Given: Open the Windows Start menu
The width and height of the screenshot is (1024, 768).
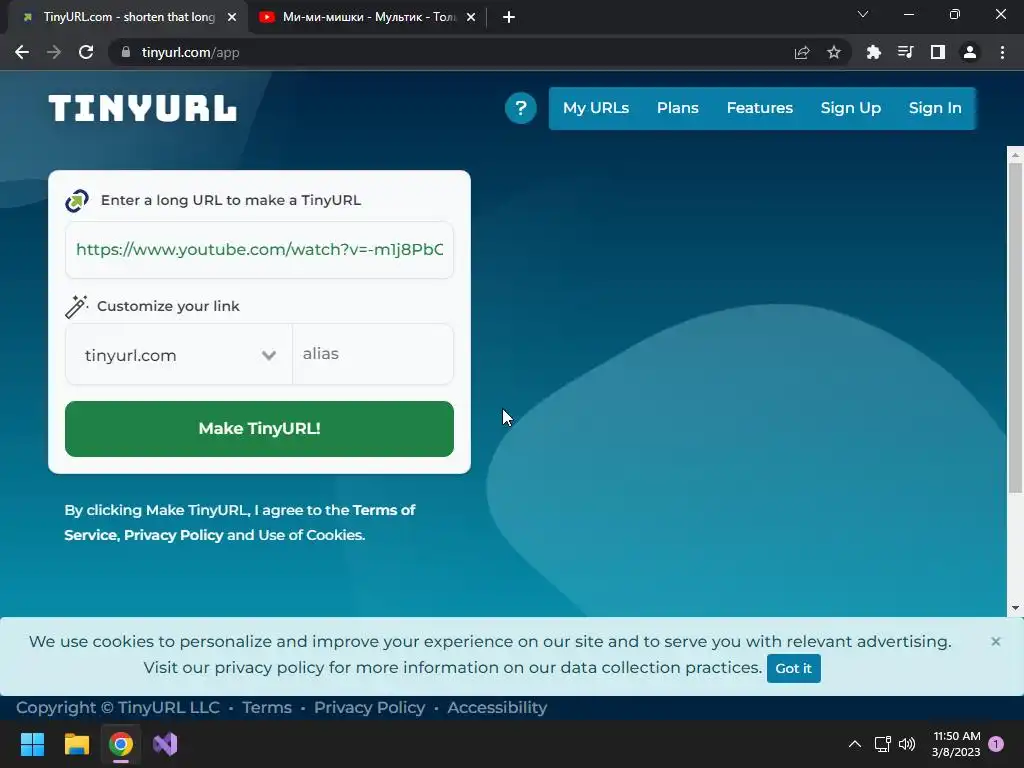Looking at the screenshot, I should (32, 744).
